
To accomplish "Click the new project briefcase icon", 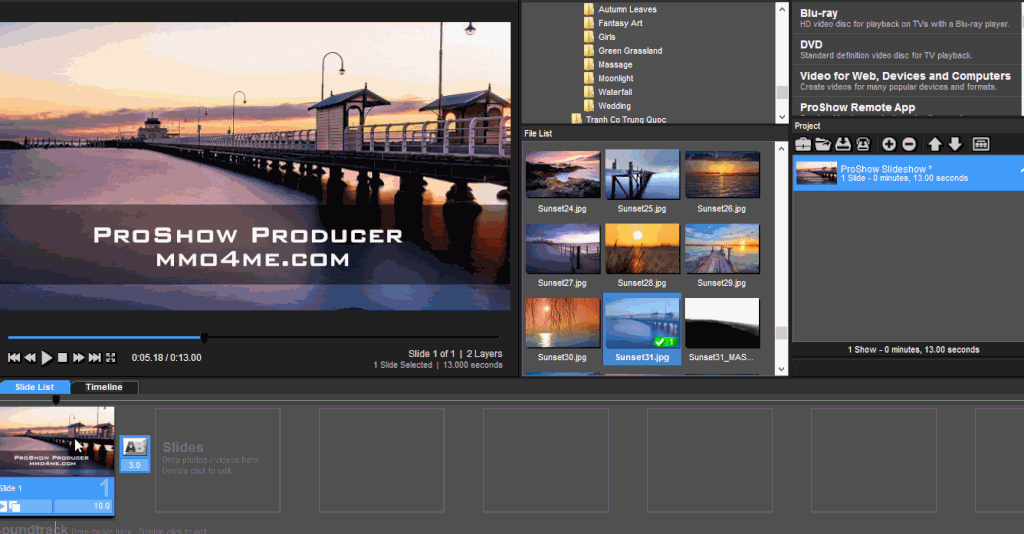I will click(x=803, y=144).
